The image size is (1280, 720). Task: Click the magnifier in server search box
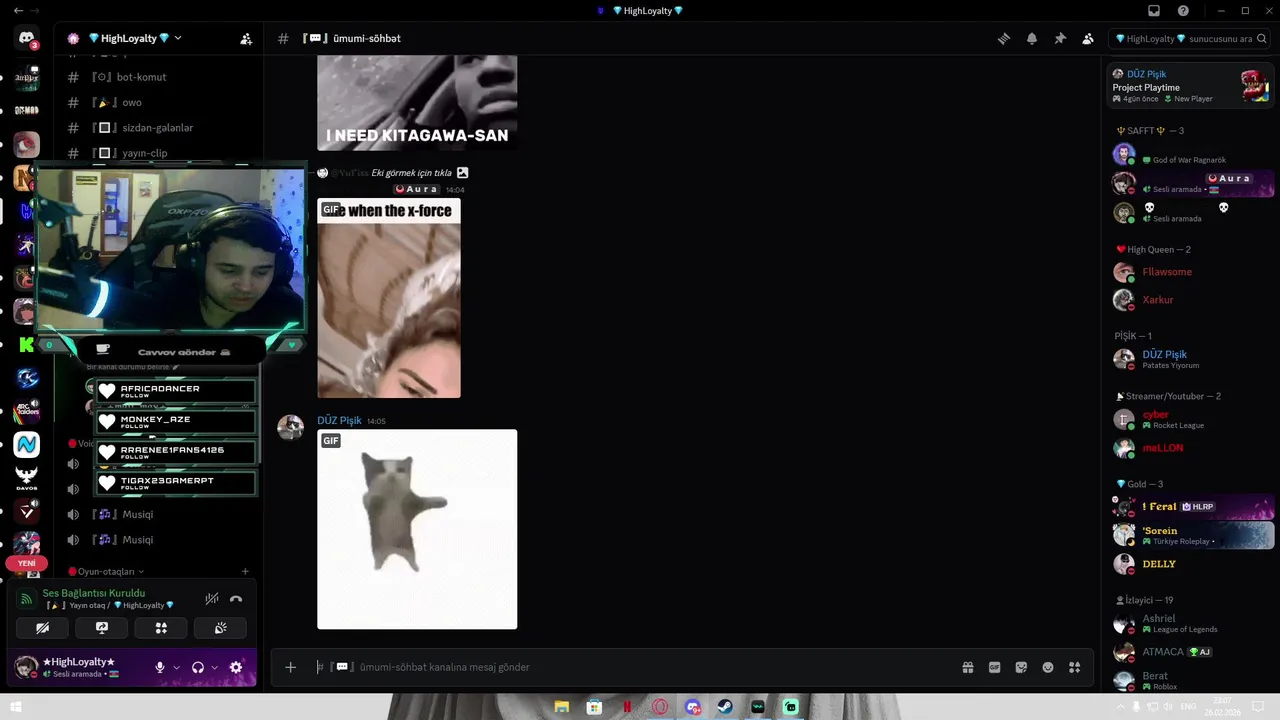(x=1262, y=39)
